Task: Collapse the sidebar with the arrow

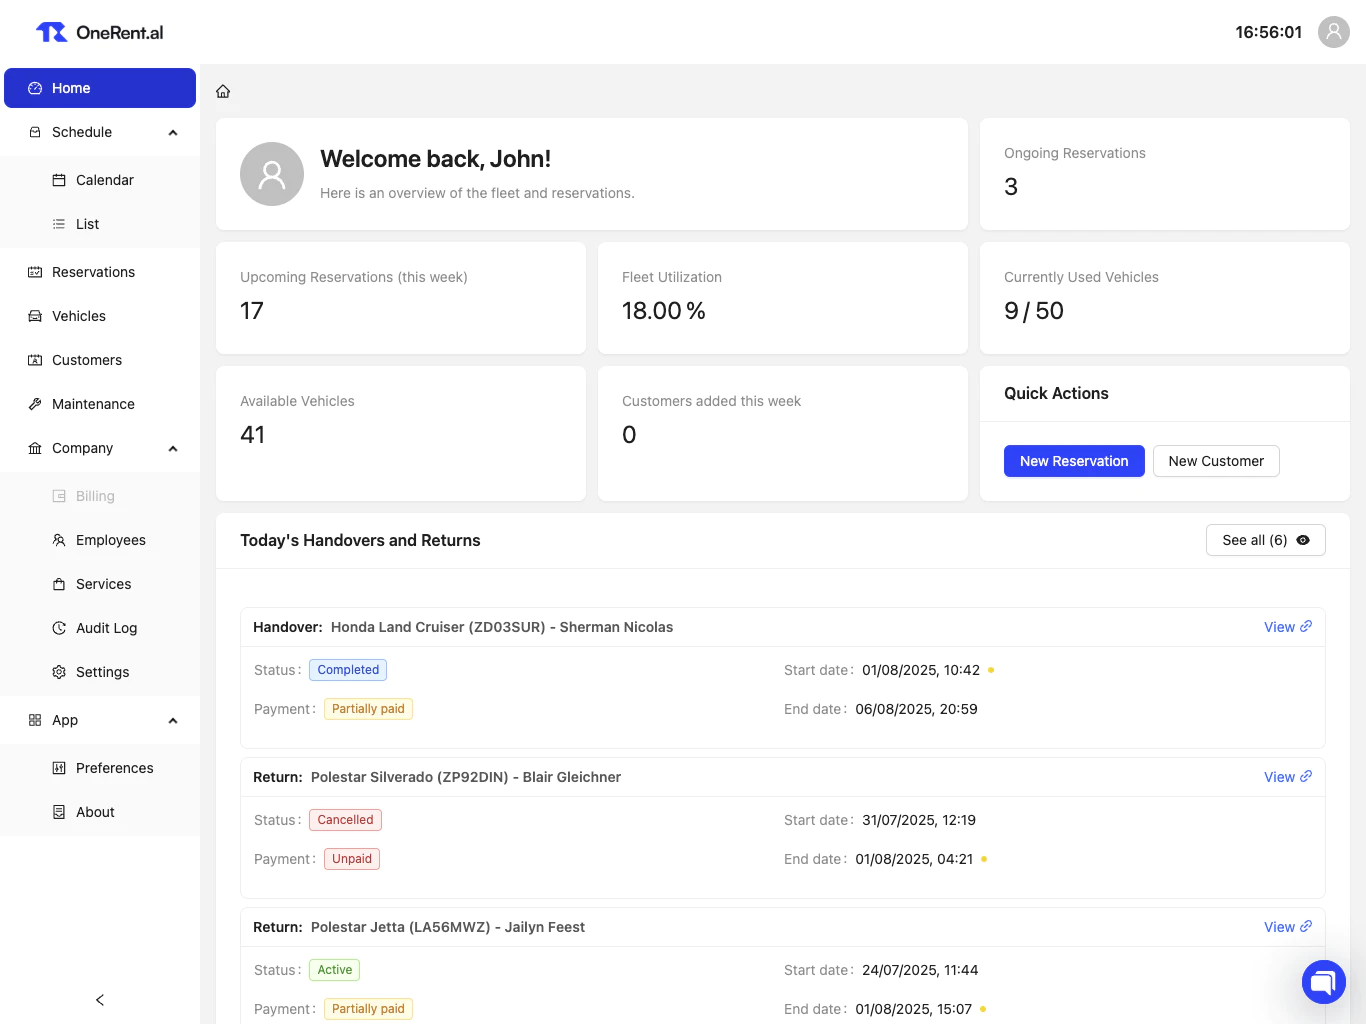Action: (x=100, y=1000)
